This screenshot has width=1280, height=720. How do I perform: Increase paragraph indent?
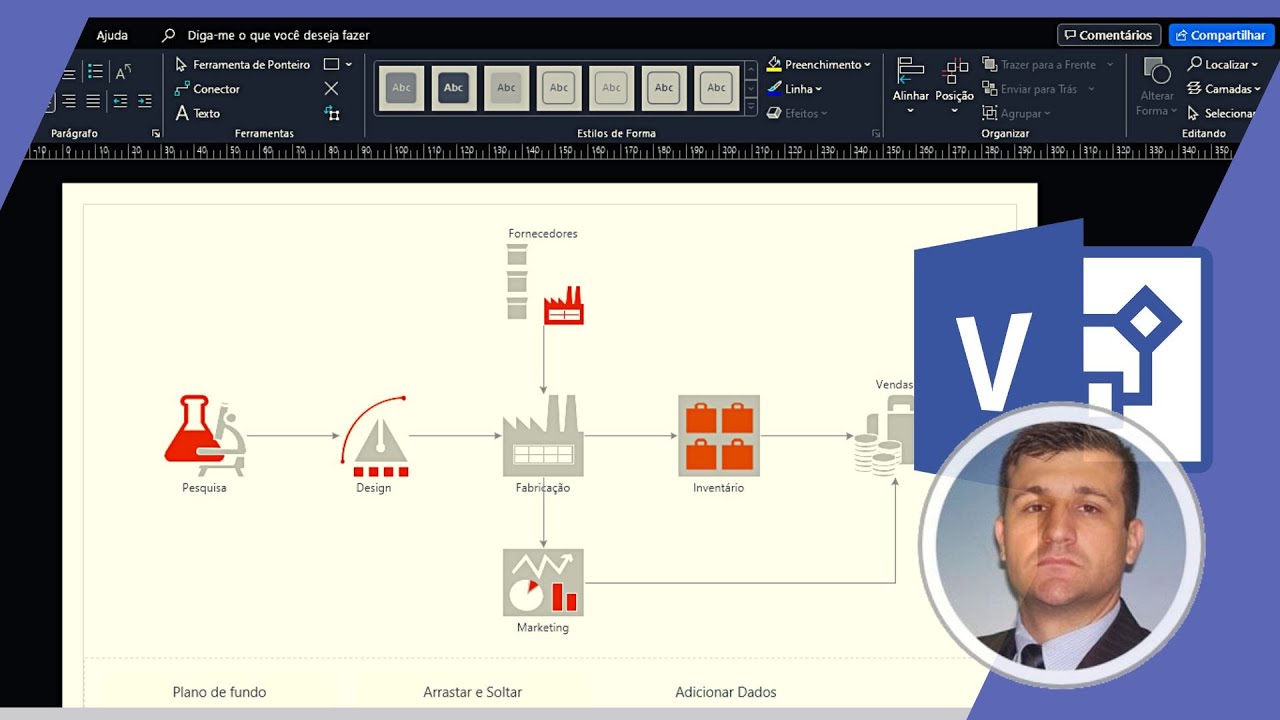(x=145, y=101)
